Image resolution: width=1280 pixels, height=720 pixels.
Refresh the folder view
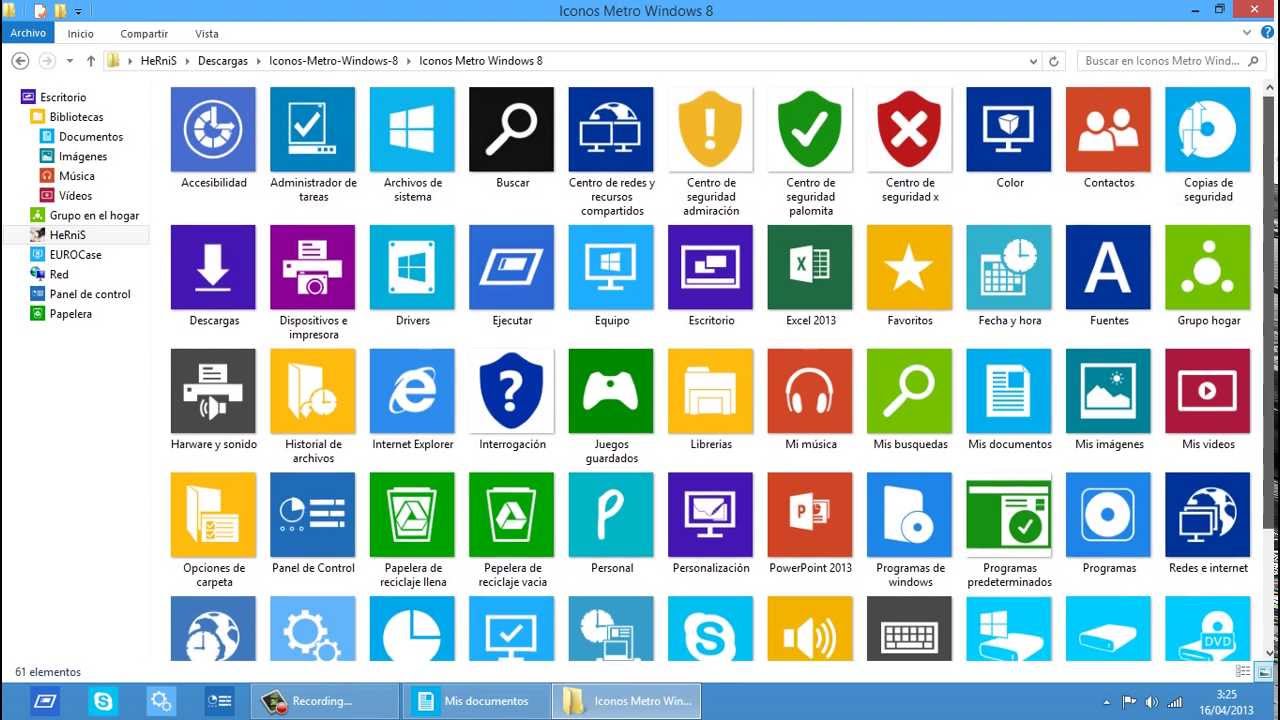point(1053,61)
